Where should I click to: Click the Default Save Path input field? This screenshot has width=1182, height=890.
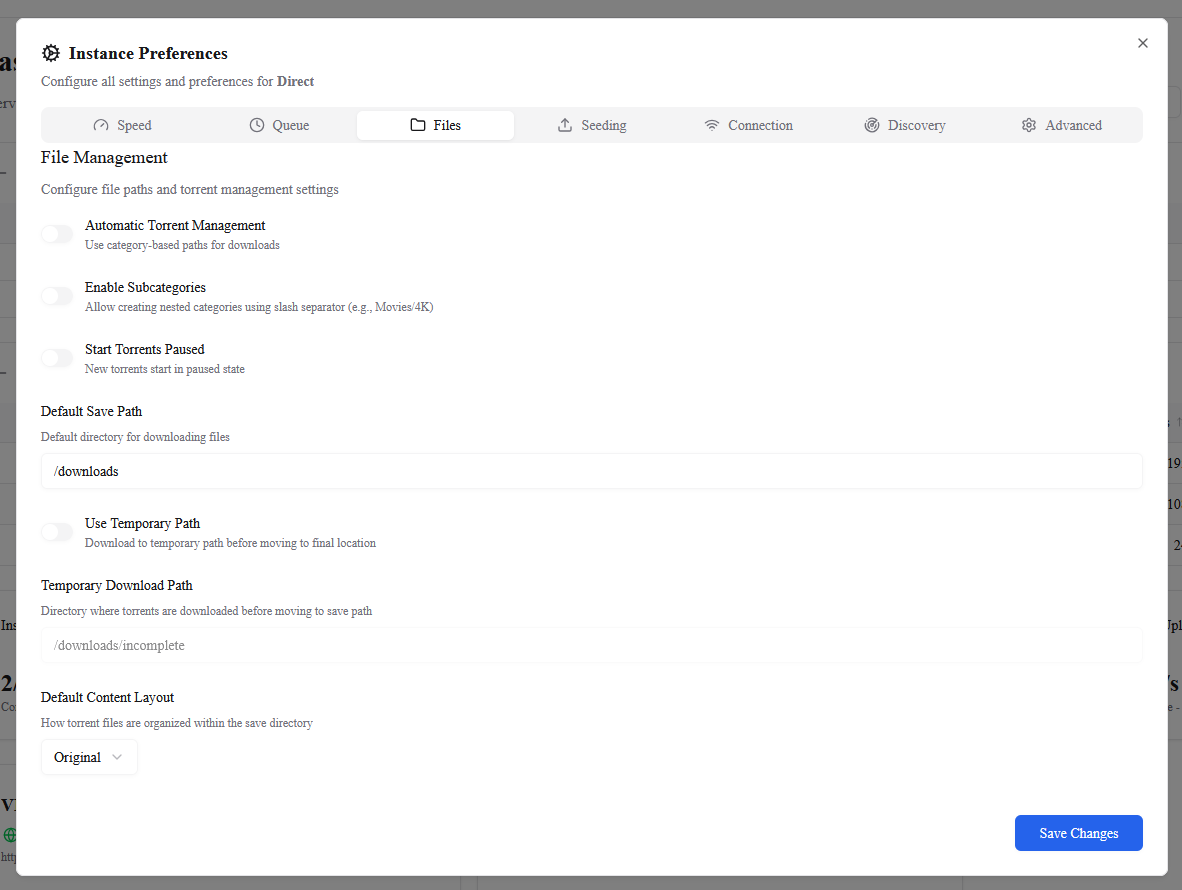pyautogui.click(x=592, y=471)
